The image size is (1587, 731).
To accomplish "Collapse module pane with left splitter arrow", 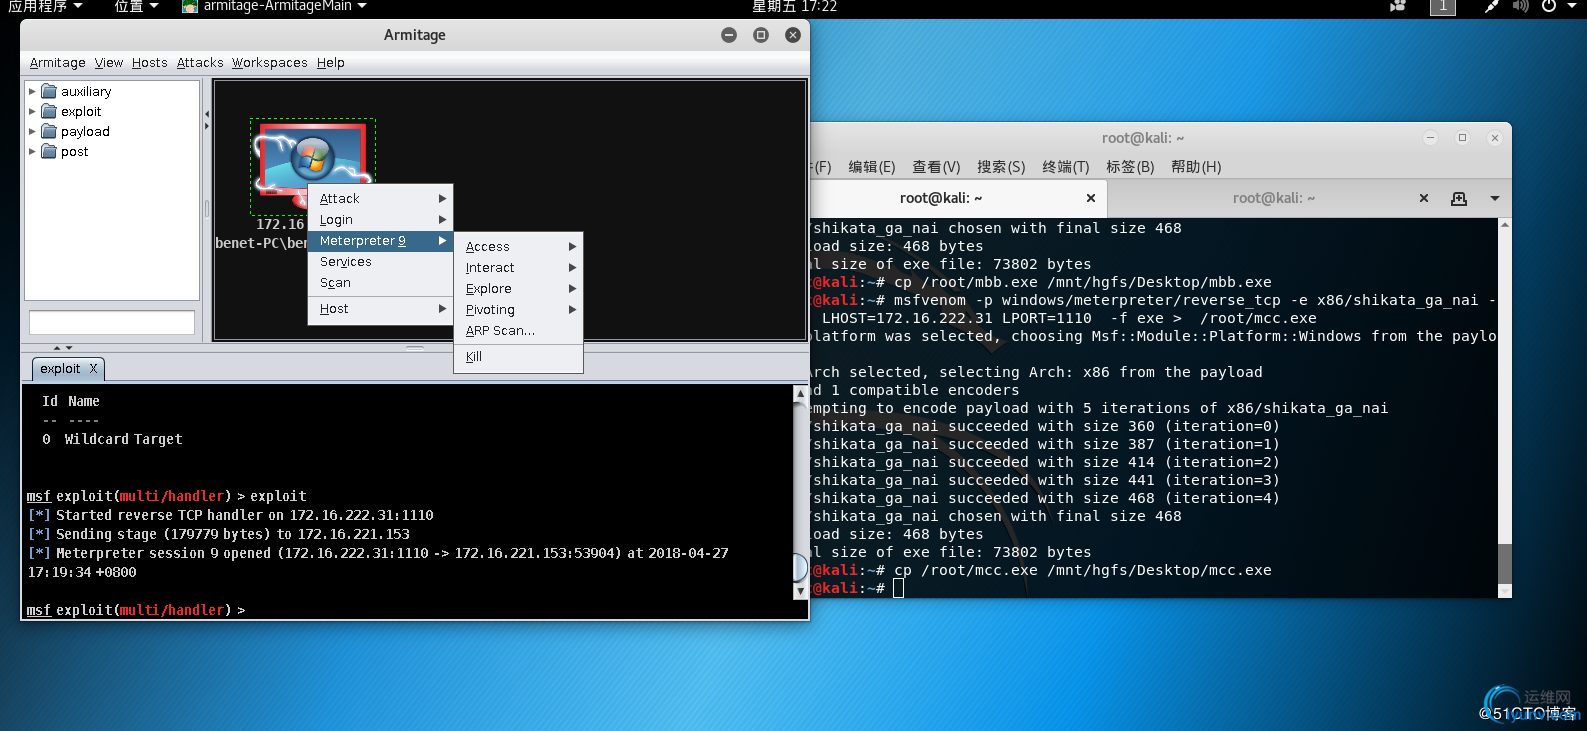I will [x=207, y=114].
